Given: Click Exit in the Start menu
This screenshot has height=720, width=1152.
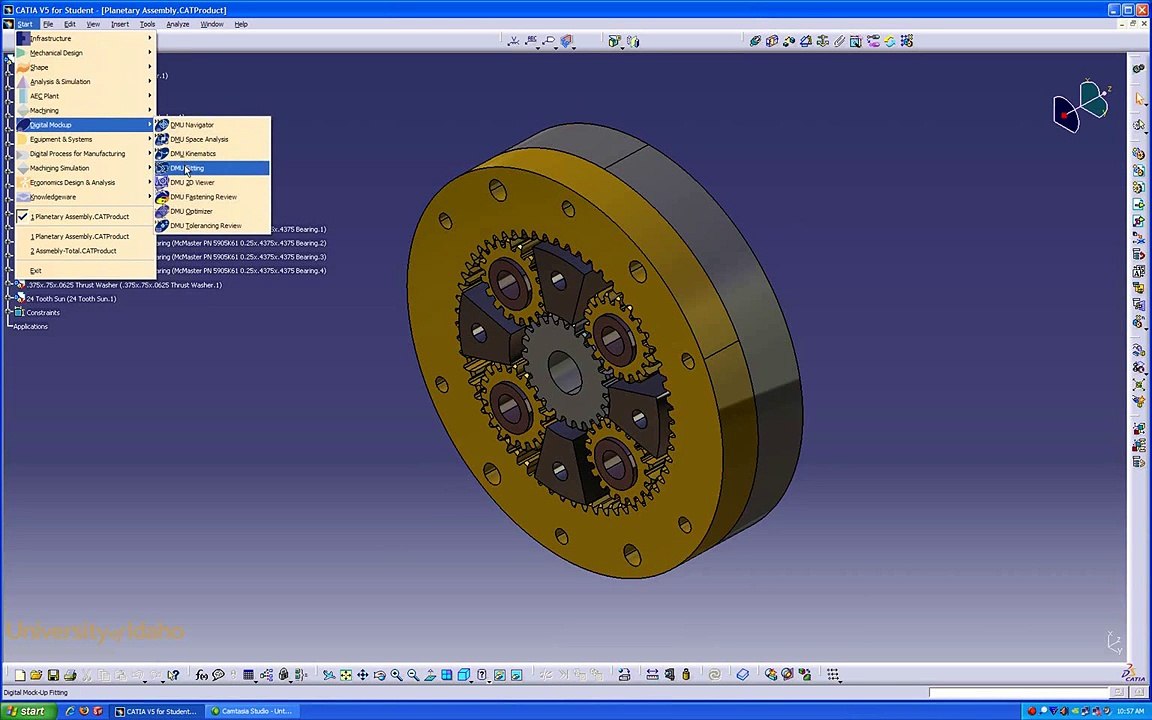Looking at the screenshot, I should pyautogui.click(x=85, y=271).
